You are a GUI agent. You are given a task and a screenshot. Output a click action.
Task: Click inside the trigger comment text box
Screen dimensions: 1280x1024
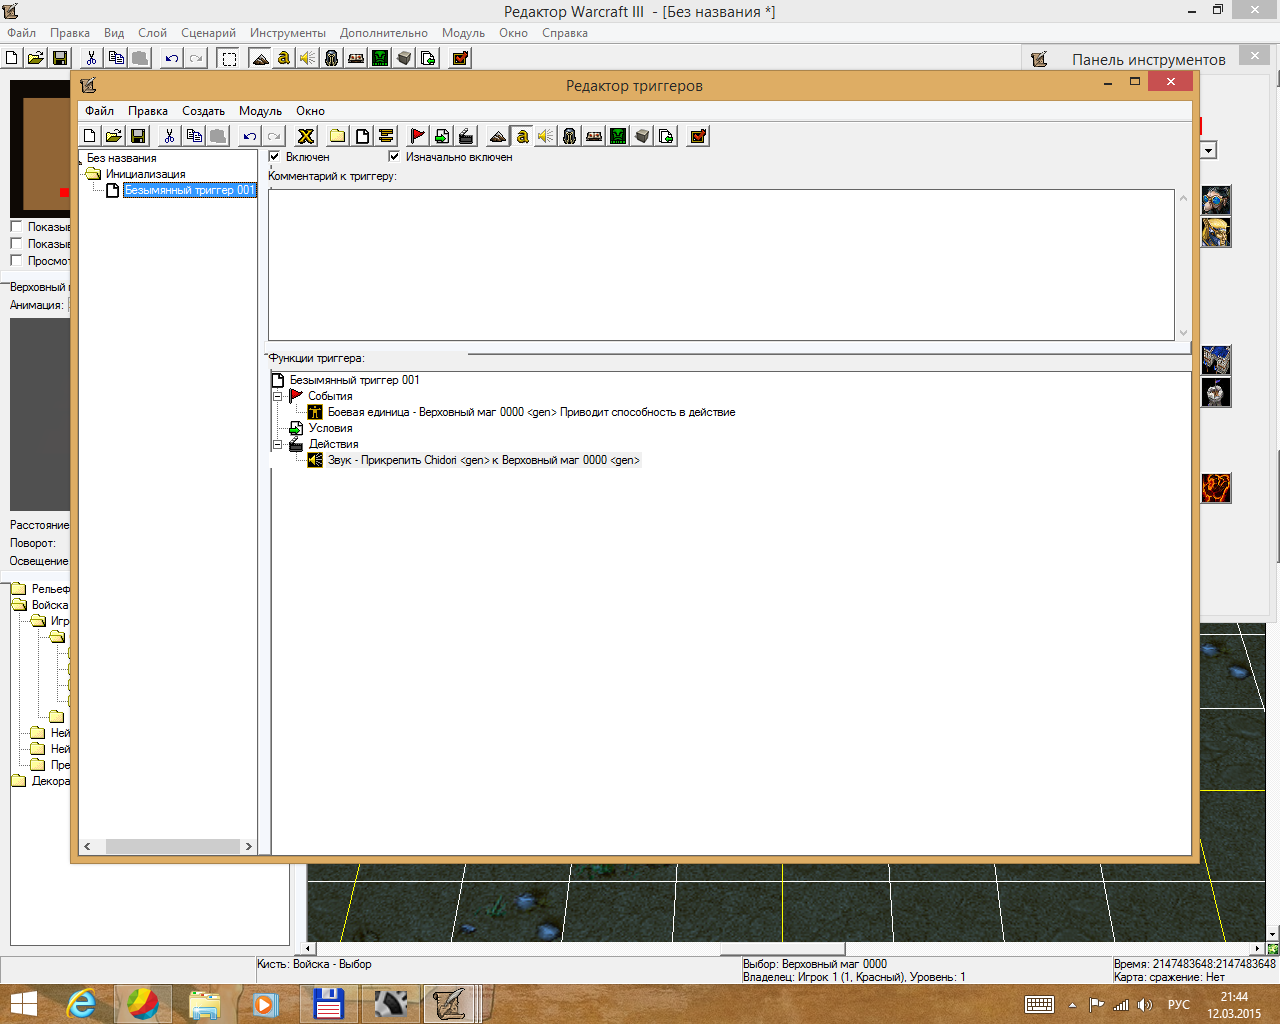coord(721,265)
